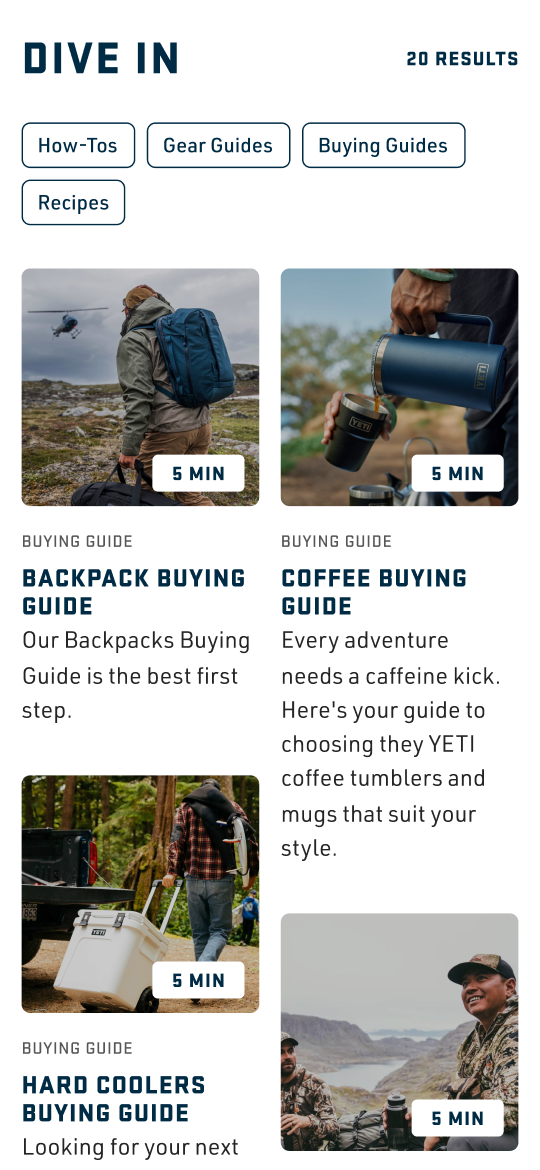This screenshot has height=1170, width=540.
Task: Click the caffeine kick coffee description text
Action: pyautogui.click(x=391, y=744)
